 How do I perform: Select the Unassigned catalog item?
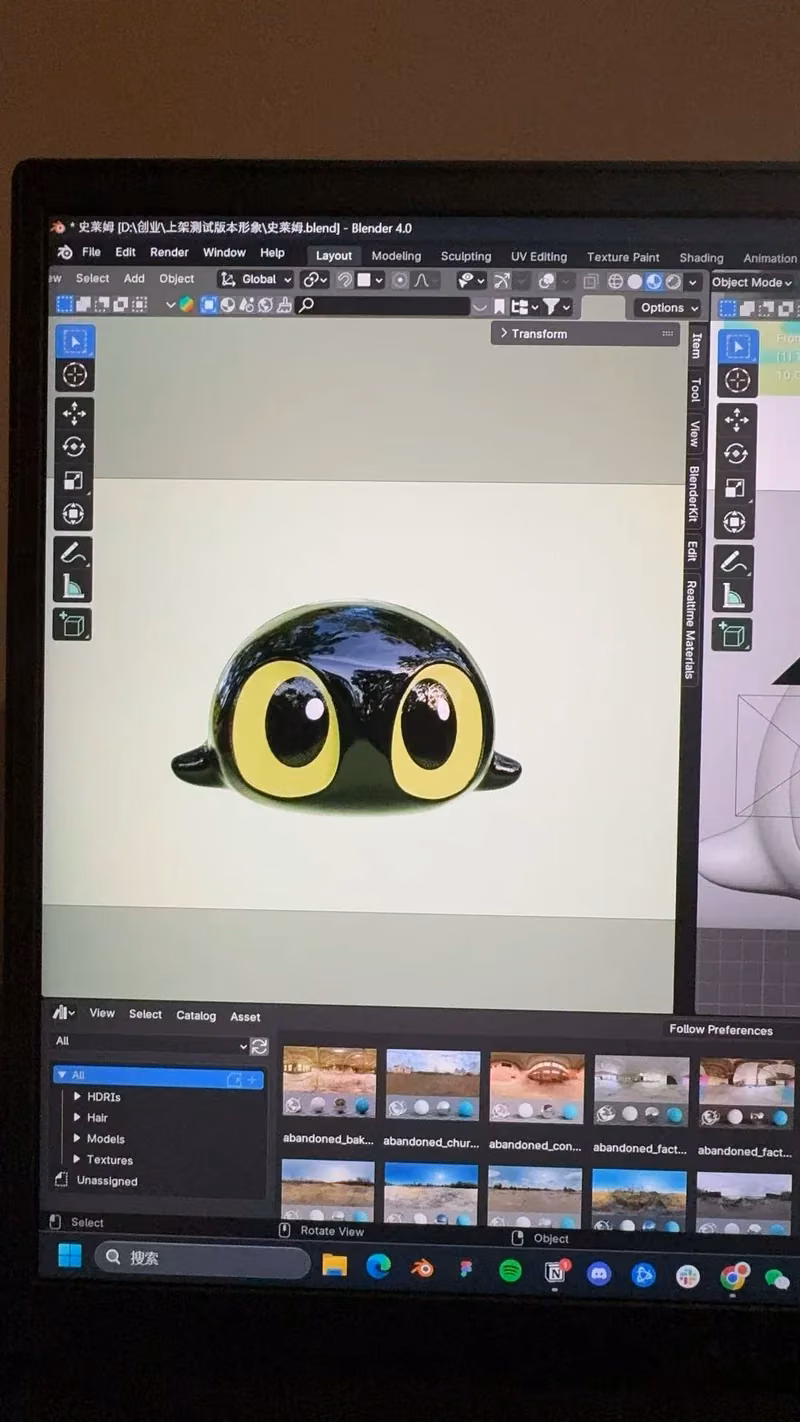point(107,1181)
